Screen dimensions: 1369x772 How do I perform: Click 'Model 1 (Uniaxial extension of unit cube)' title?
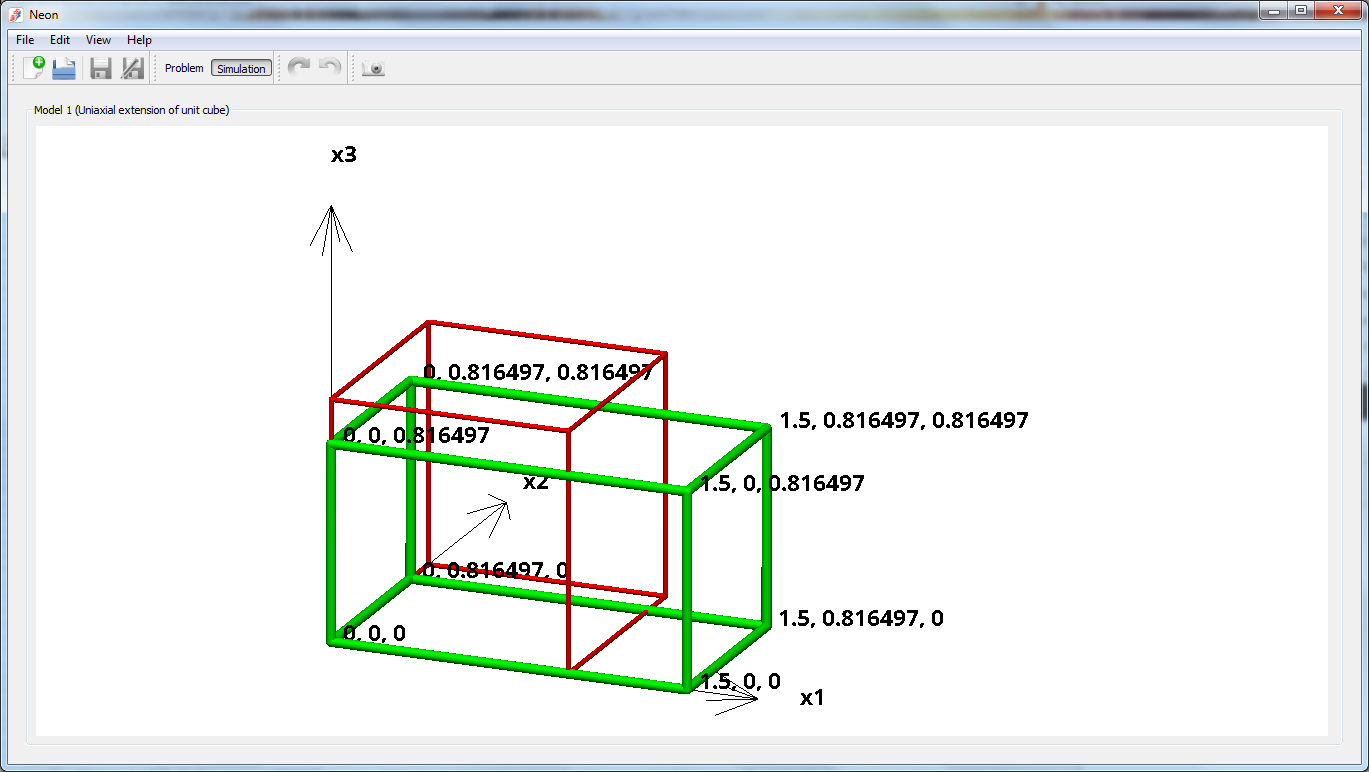132,110
